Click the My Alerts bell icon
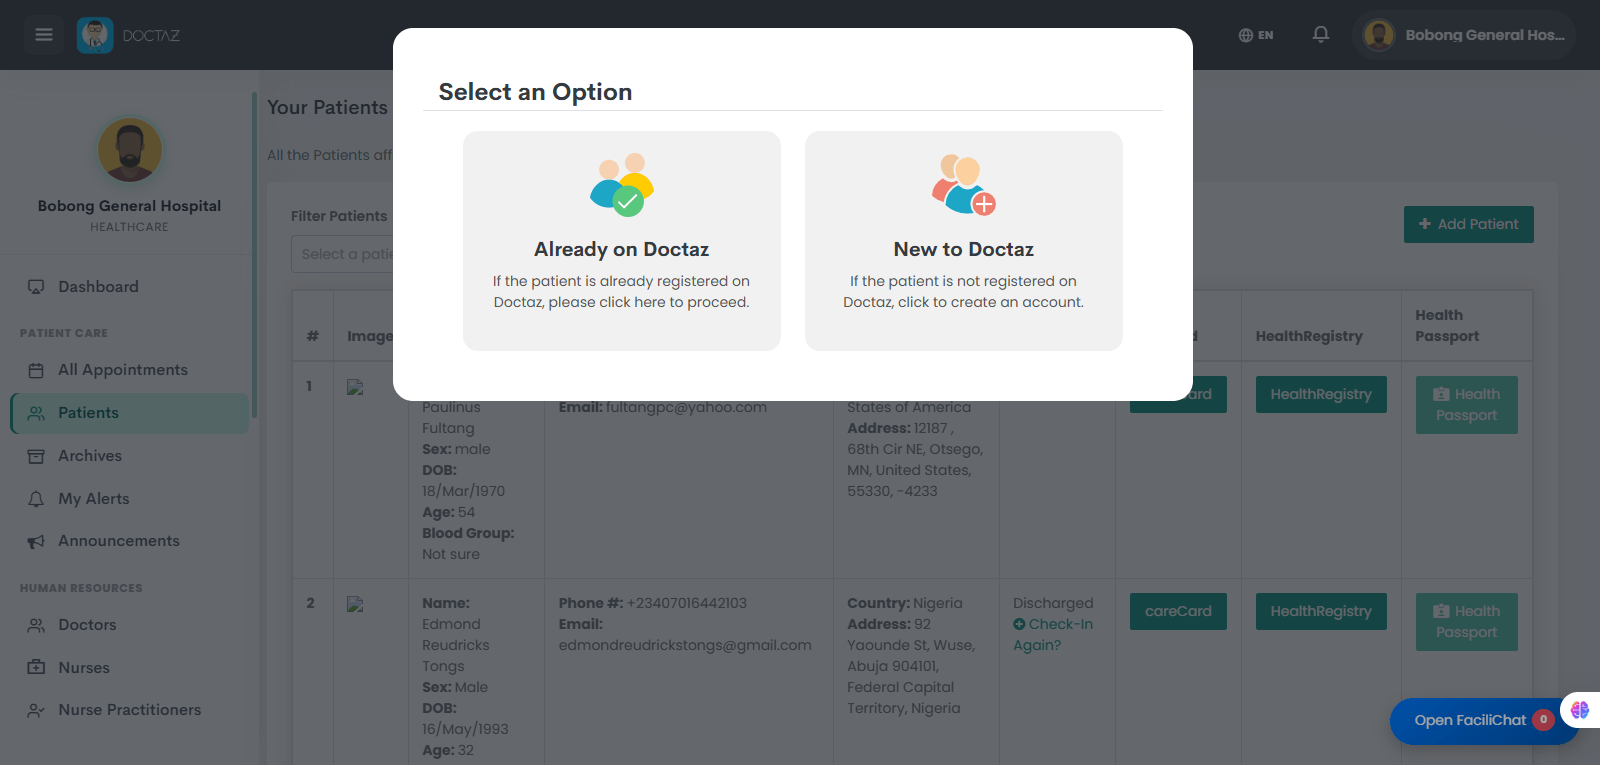 [36, 499]
